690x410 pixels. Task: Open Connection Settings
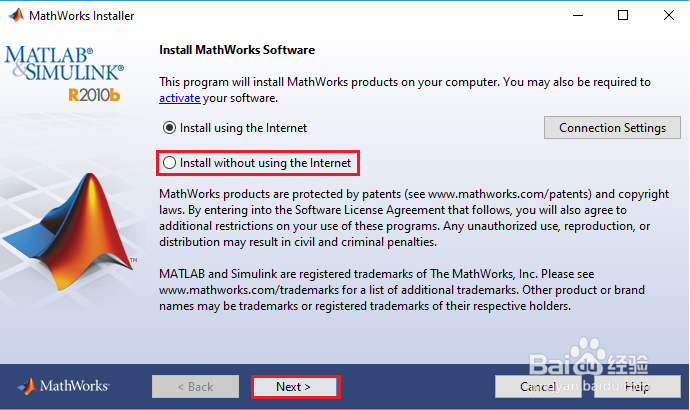click(x=612, y=128)
